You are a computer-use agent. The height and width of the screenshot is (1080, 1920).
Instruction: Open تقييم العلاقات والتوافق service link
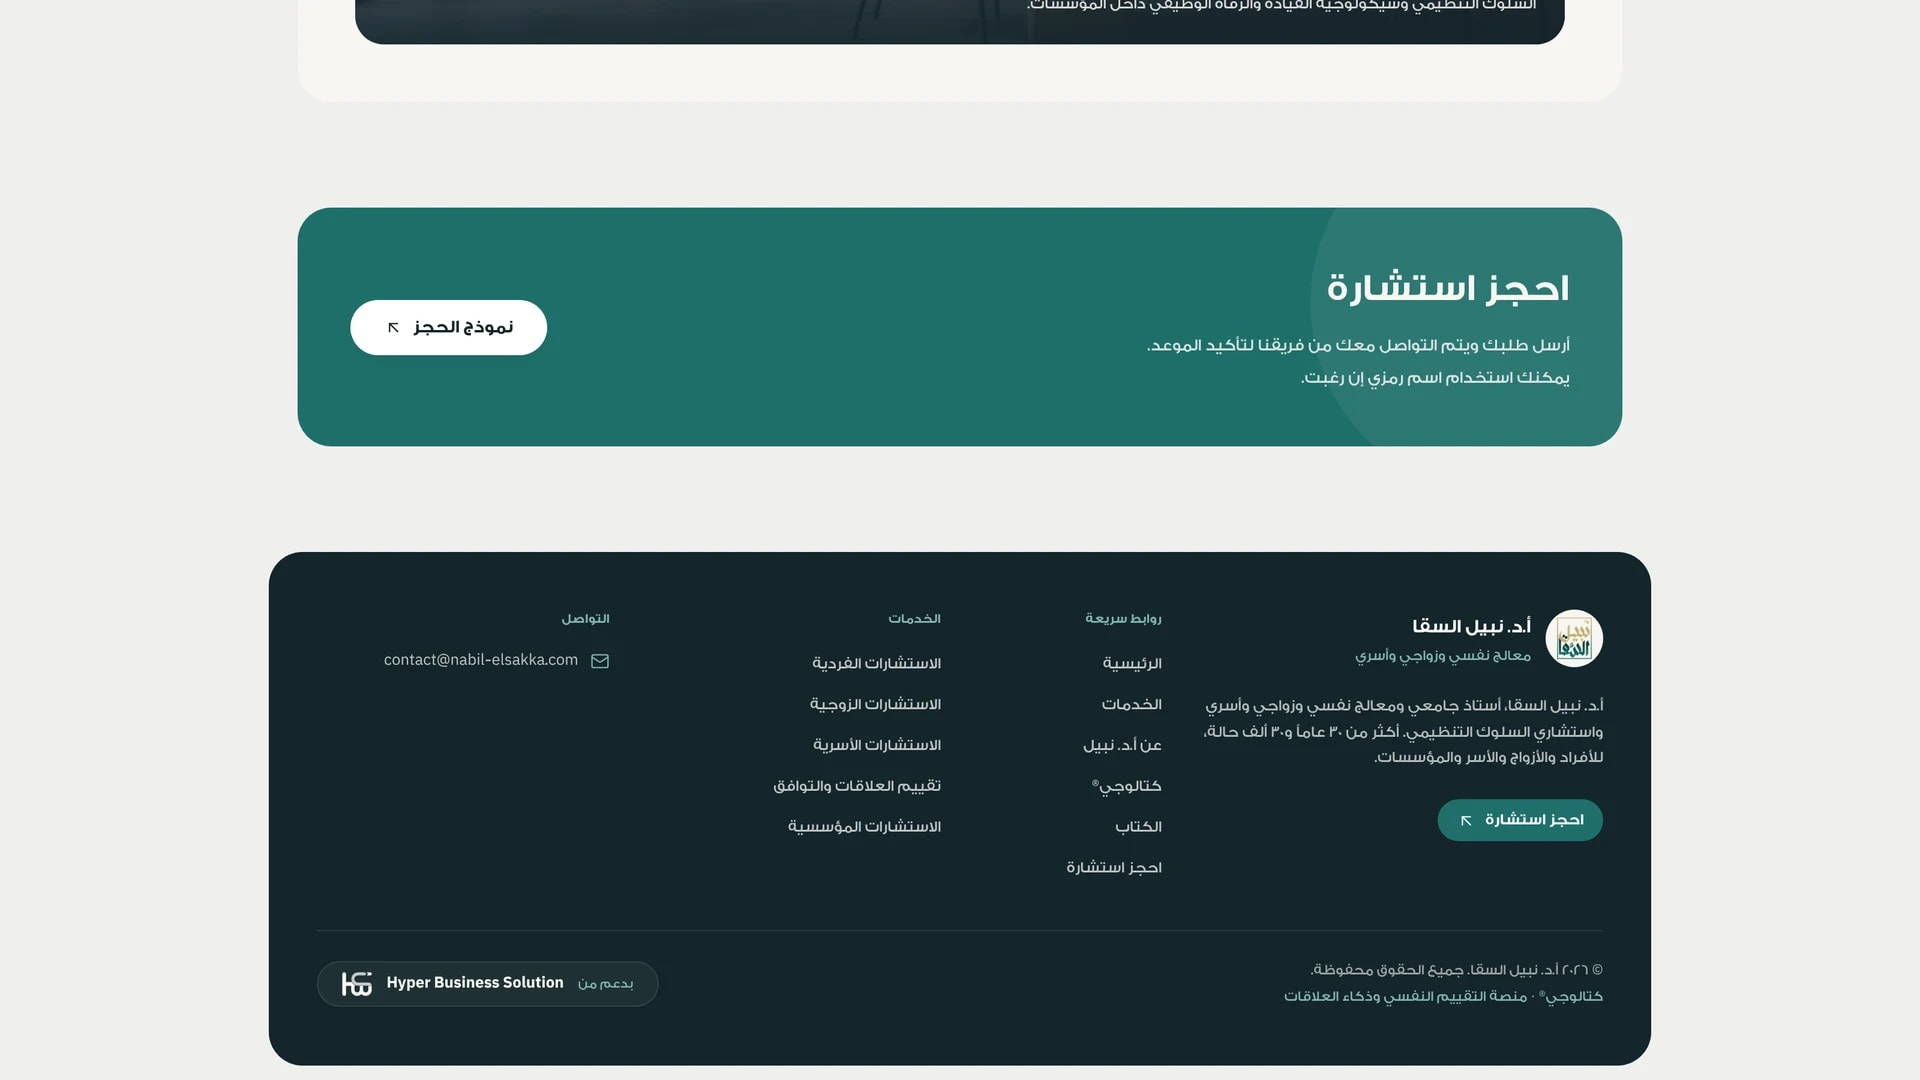pyautogui.click(x=857, y=787)
